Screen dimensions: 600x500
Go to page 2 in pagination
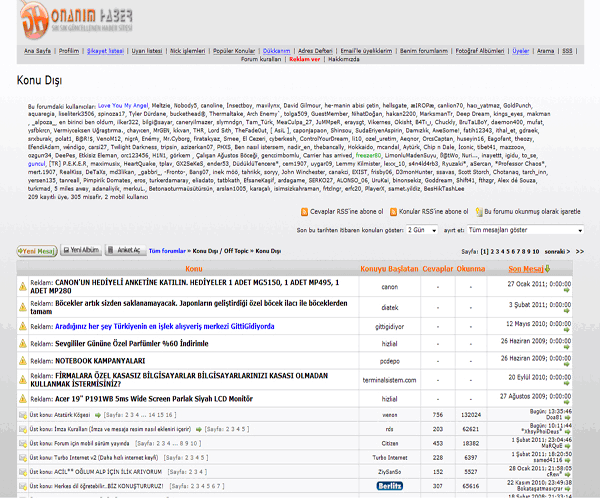[492, 252]
